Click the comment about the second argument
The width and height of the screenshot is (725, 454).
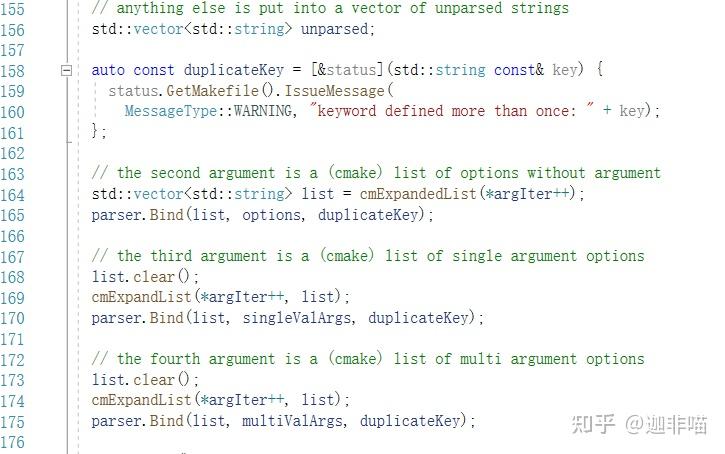tap(375, 173)
